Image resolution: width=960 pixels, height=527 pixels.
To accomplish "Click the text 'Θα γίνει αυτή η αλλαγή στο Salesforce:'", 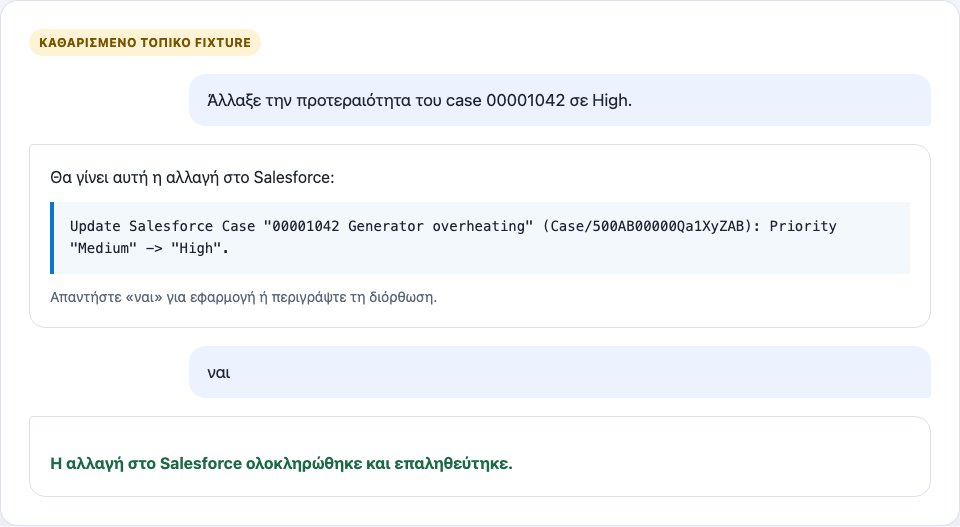I will coord(192,178).
